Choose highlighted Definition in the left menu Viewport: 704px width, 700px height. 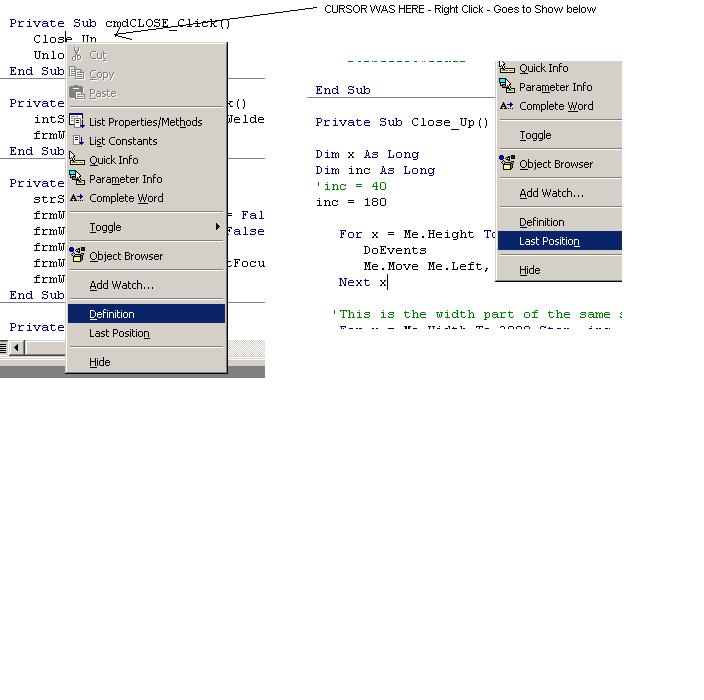(x=146, y=313)
